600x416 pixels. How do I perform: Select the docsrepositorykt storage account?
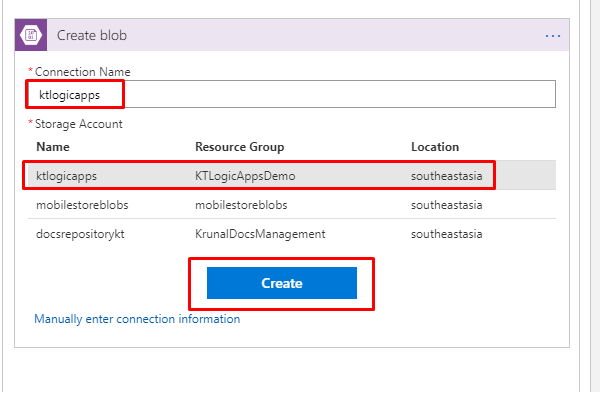[x=80, y=234]
